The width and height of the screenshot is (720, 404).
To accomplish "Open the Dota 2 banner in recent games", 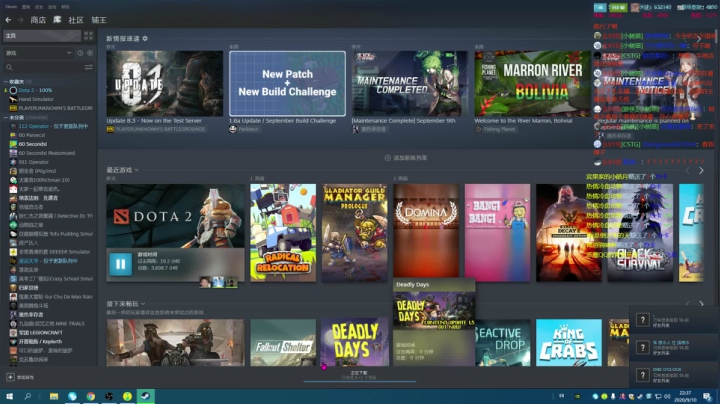I will [175, 216].
